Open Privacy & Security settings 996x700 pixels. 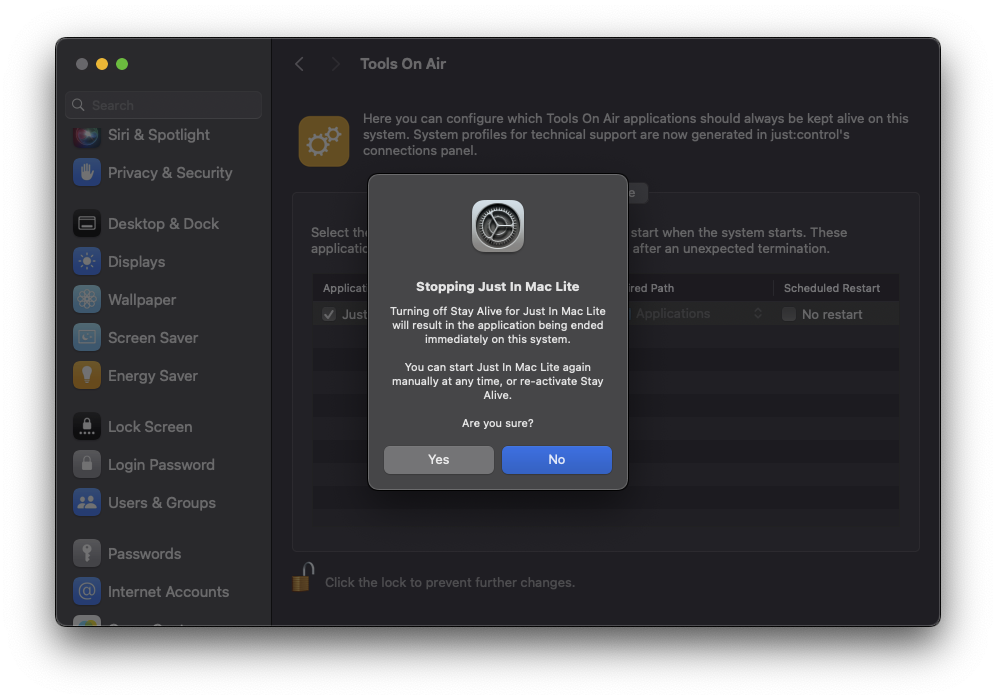[170, 173]
